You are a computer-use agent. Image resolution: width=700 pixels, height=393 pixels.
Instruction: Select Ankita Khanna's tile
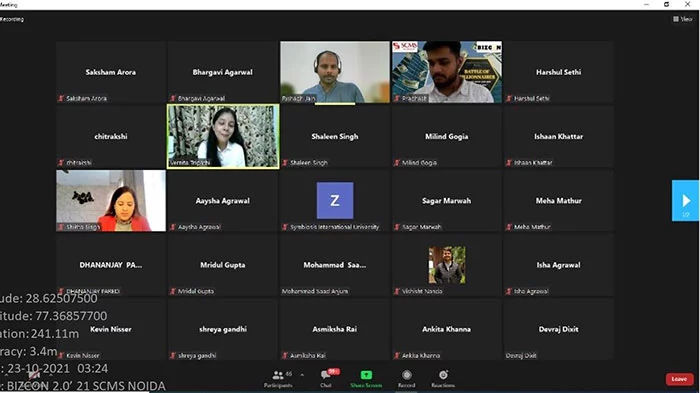447,329
